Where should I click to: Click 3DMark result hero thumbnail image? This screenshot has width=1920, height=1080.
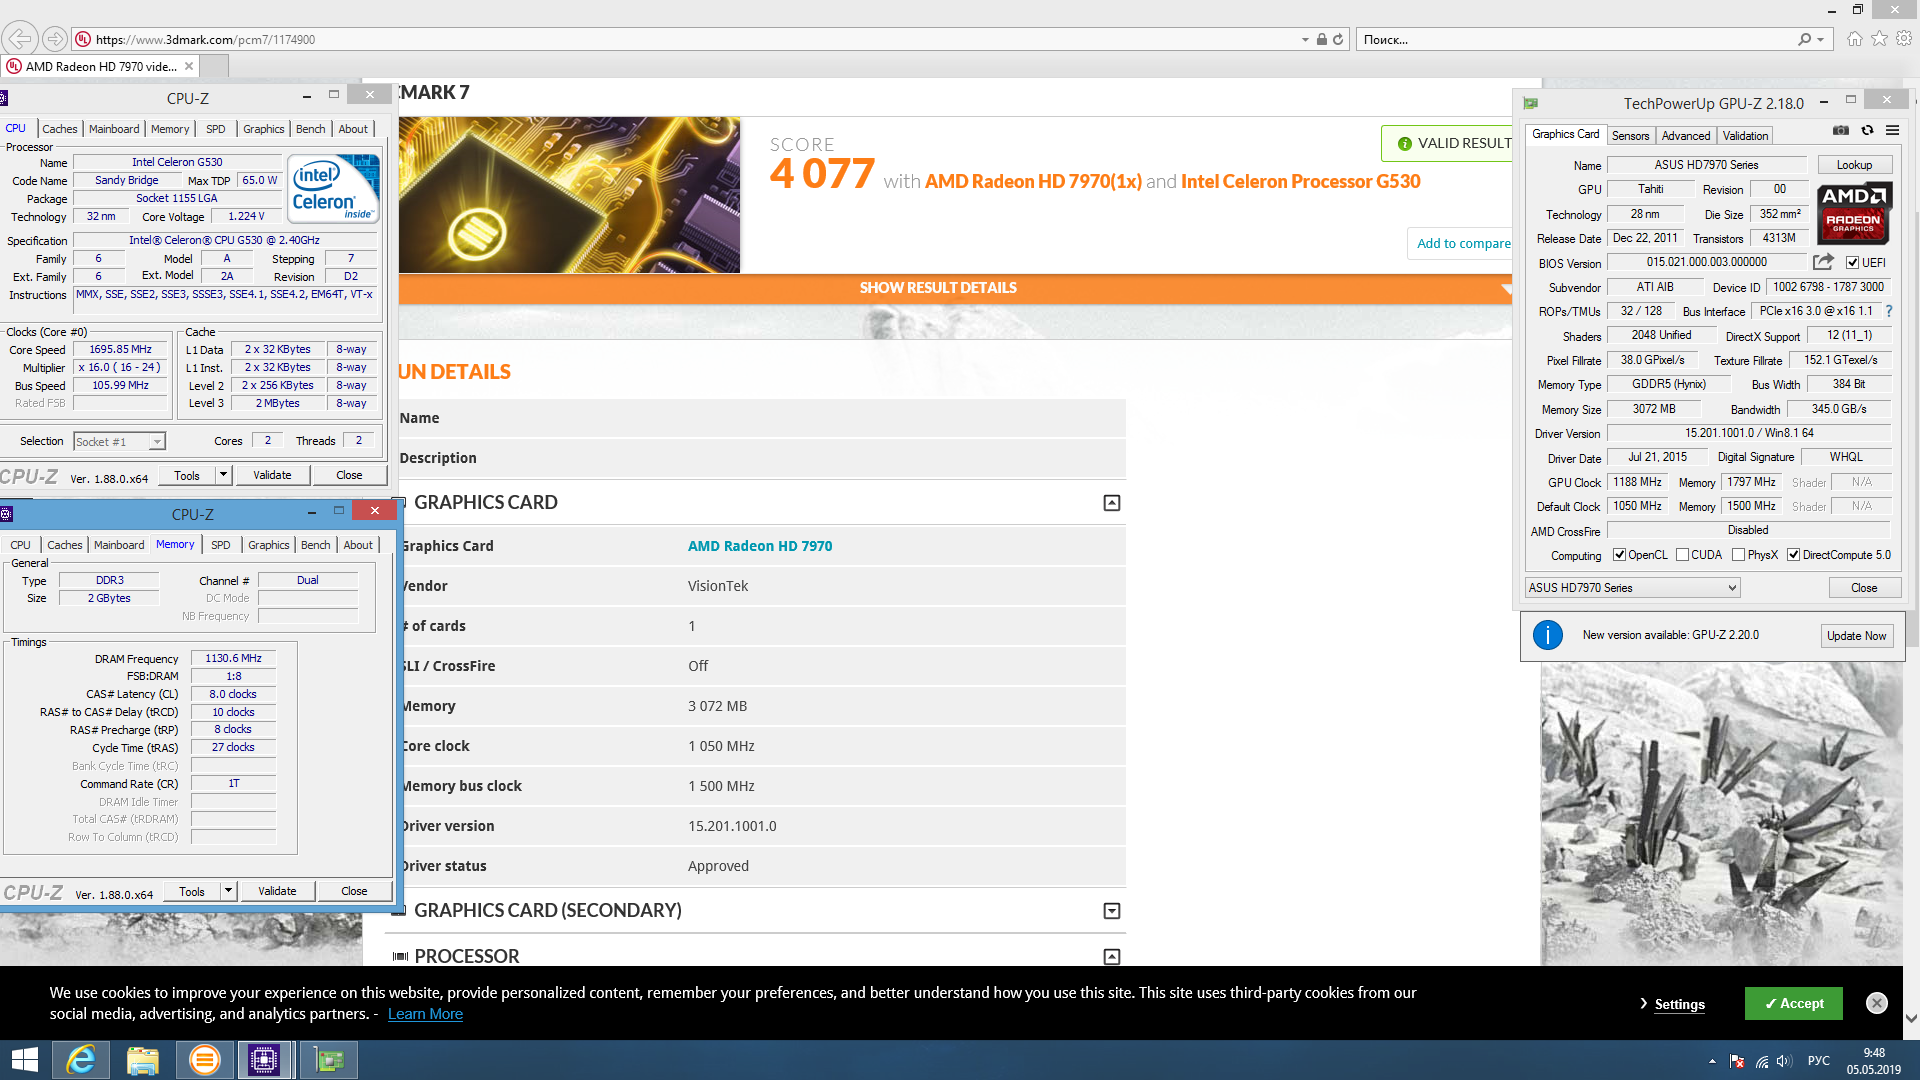pos(569,195)
